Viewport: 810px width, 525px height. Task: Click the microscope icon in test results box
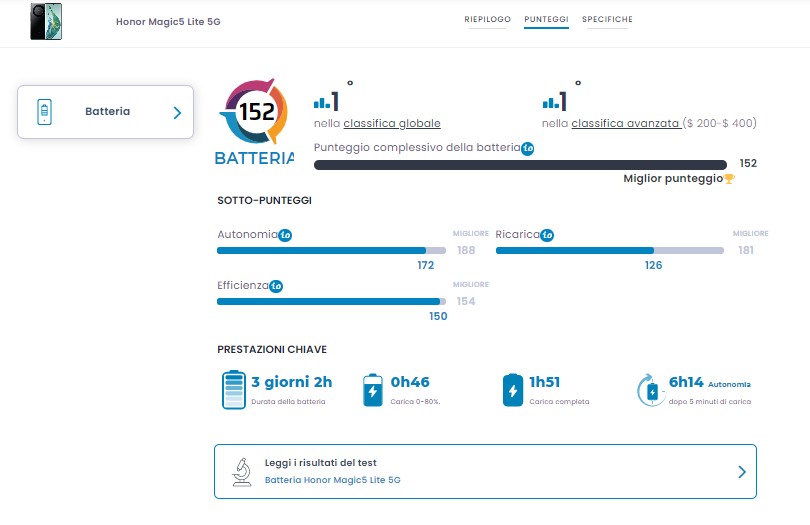coord(241,471)
